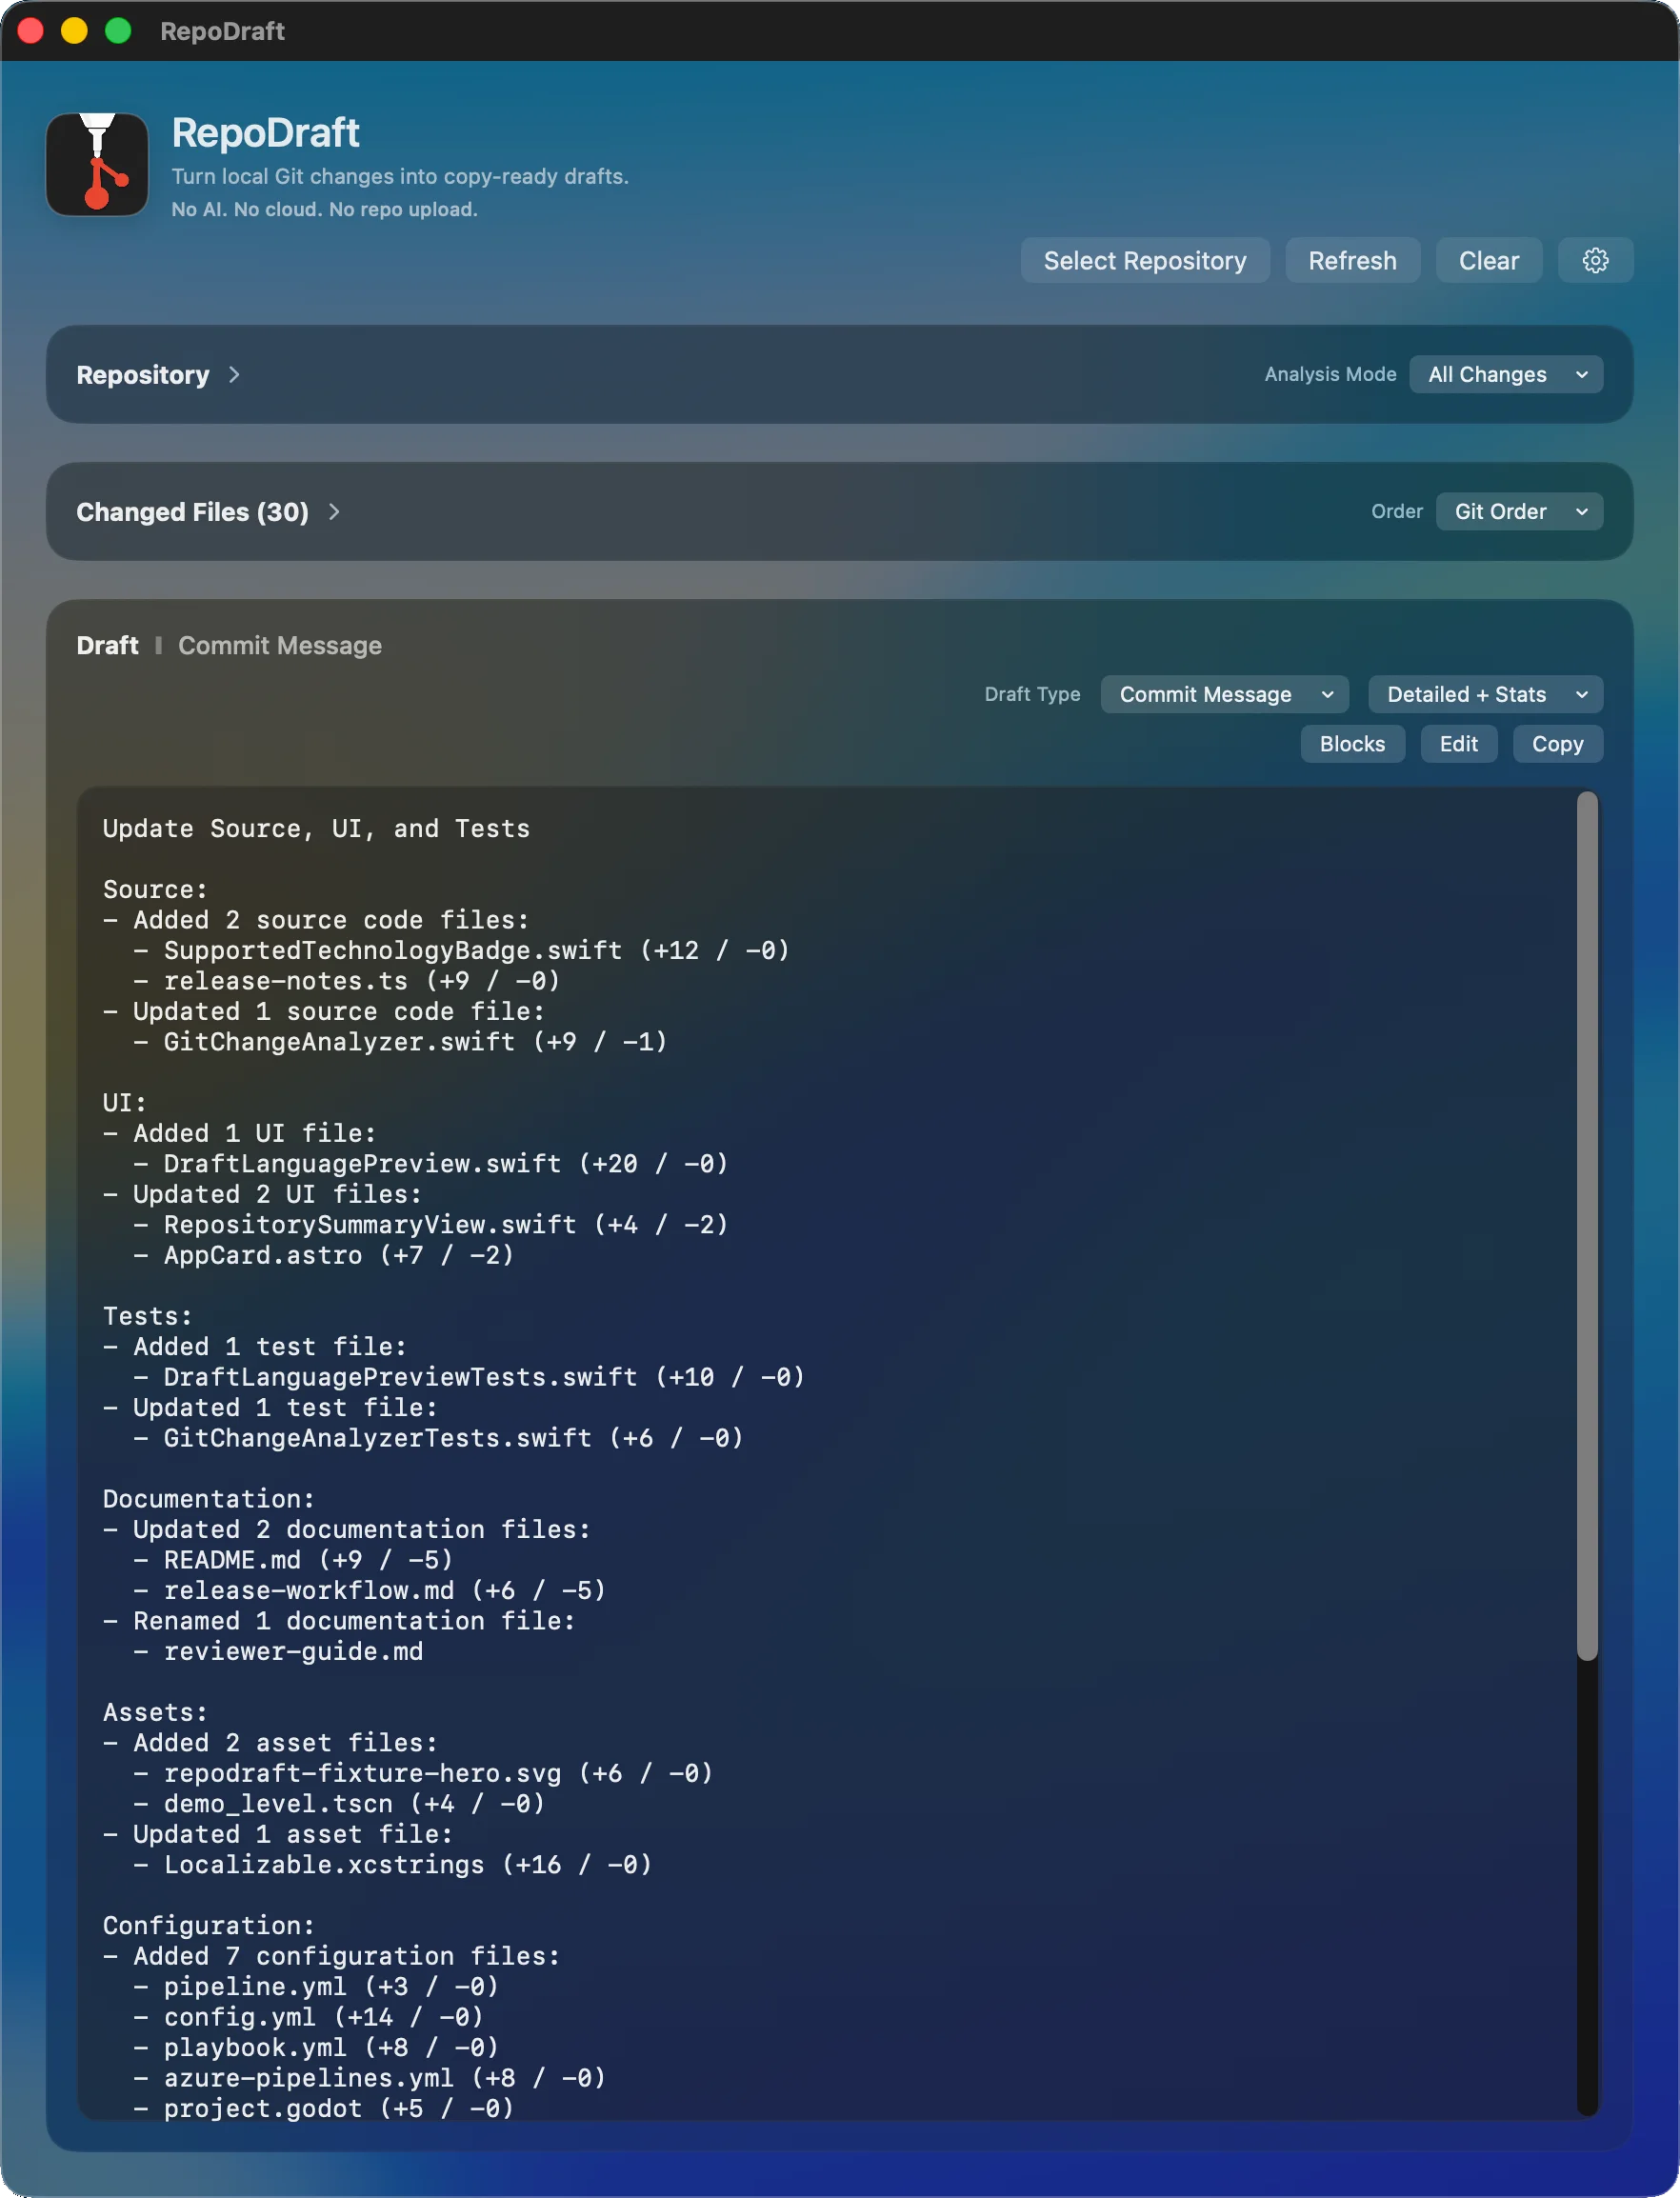
Task: Open settings with the gear icon
Action: tap(1595, 260)
